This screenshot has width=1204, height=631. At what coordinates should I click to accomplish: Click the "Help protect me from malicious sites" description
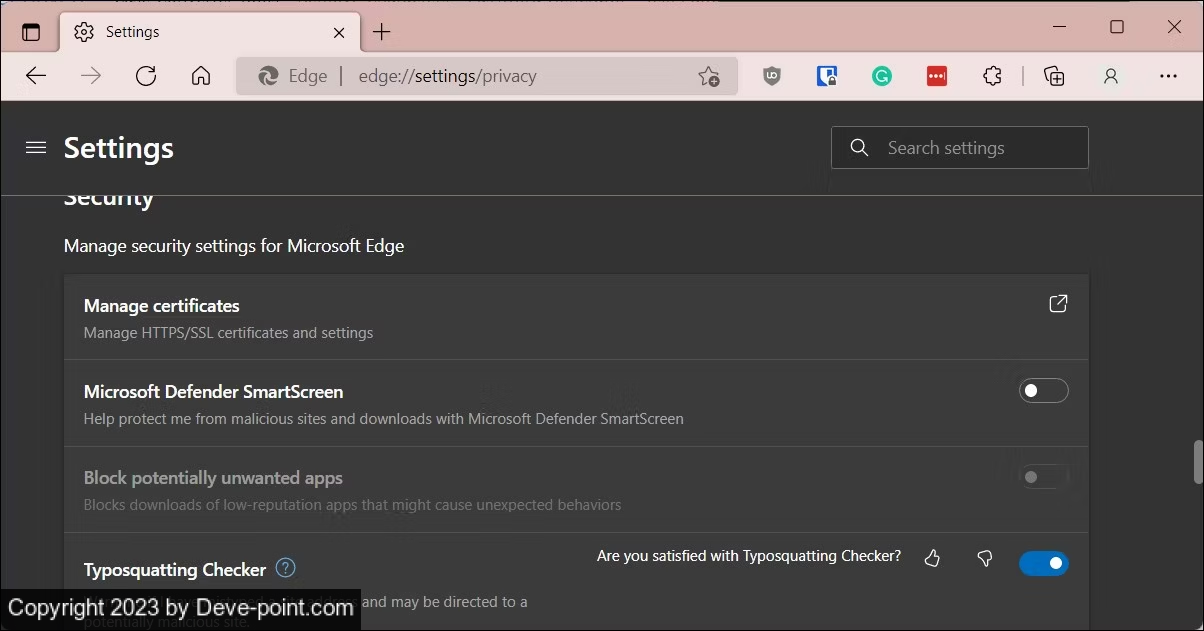click(384, 419)
